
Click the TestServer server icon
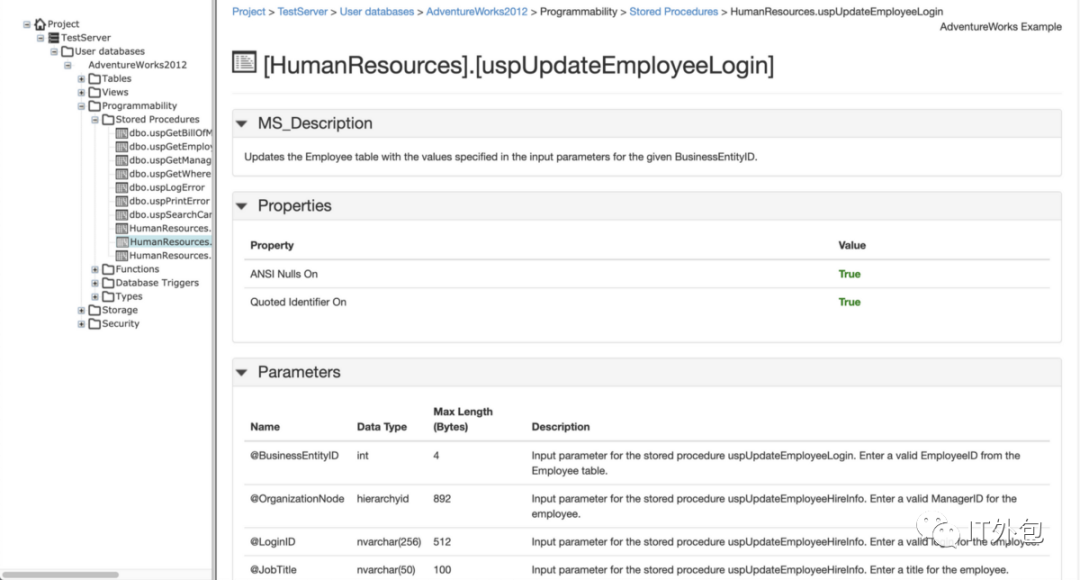click(54, 38)
